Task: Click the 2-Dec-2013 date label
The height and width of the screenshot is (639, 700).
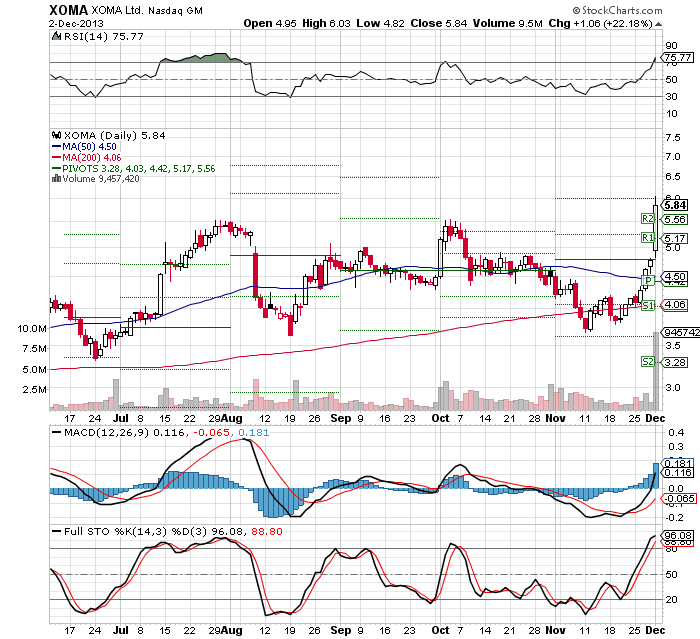Action: click(76, 24)
